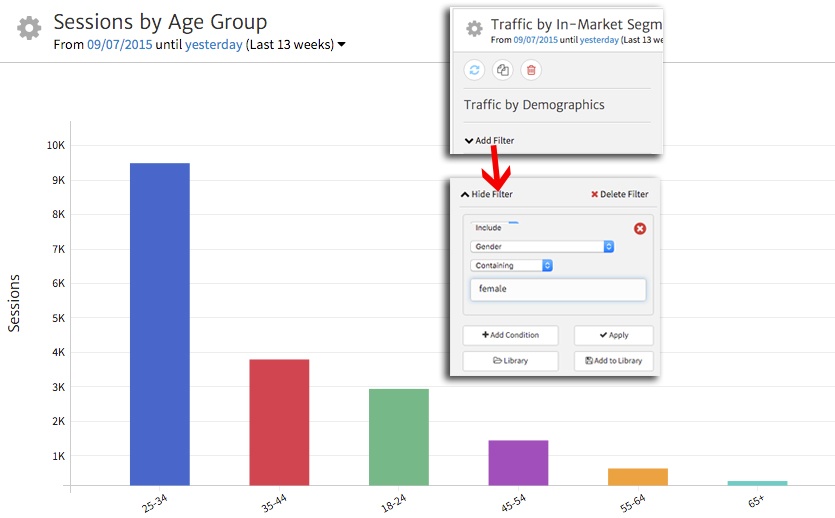
Task: Click the red trash delete icon
Action: coord(531,69)
